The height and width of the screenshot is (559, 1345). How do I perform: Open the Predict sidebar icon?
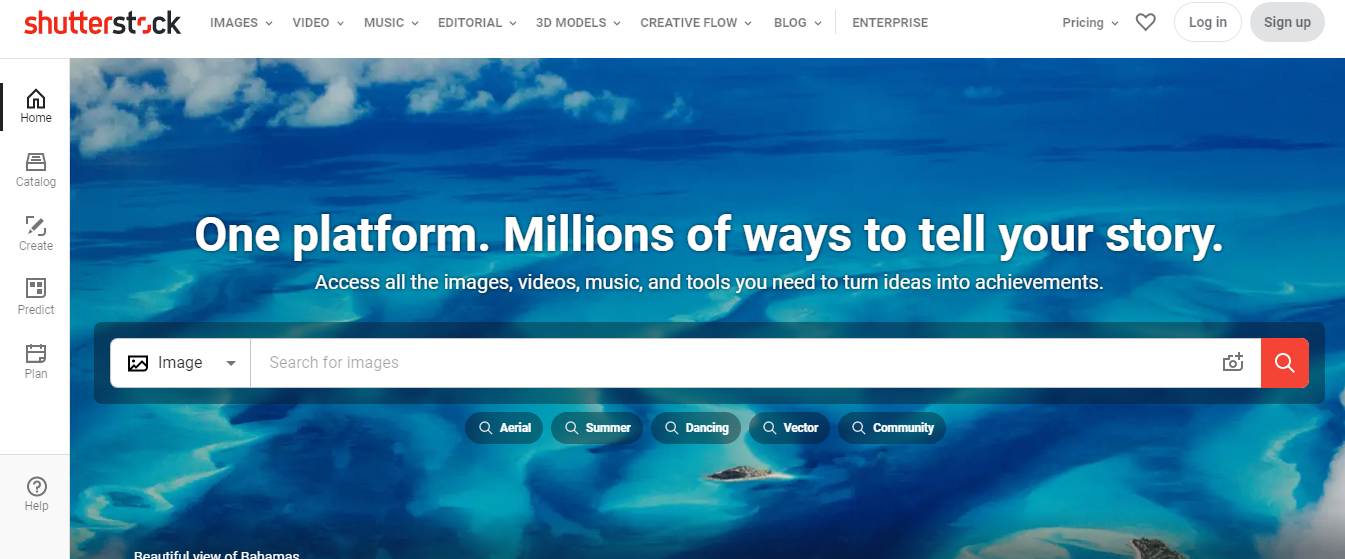click(x=36, y=289)
